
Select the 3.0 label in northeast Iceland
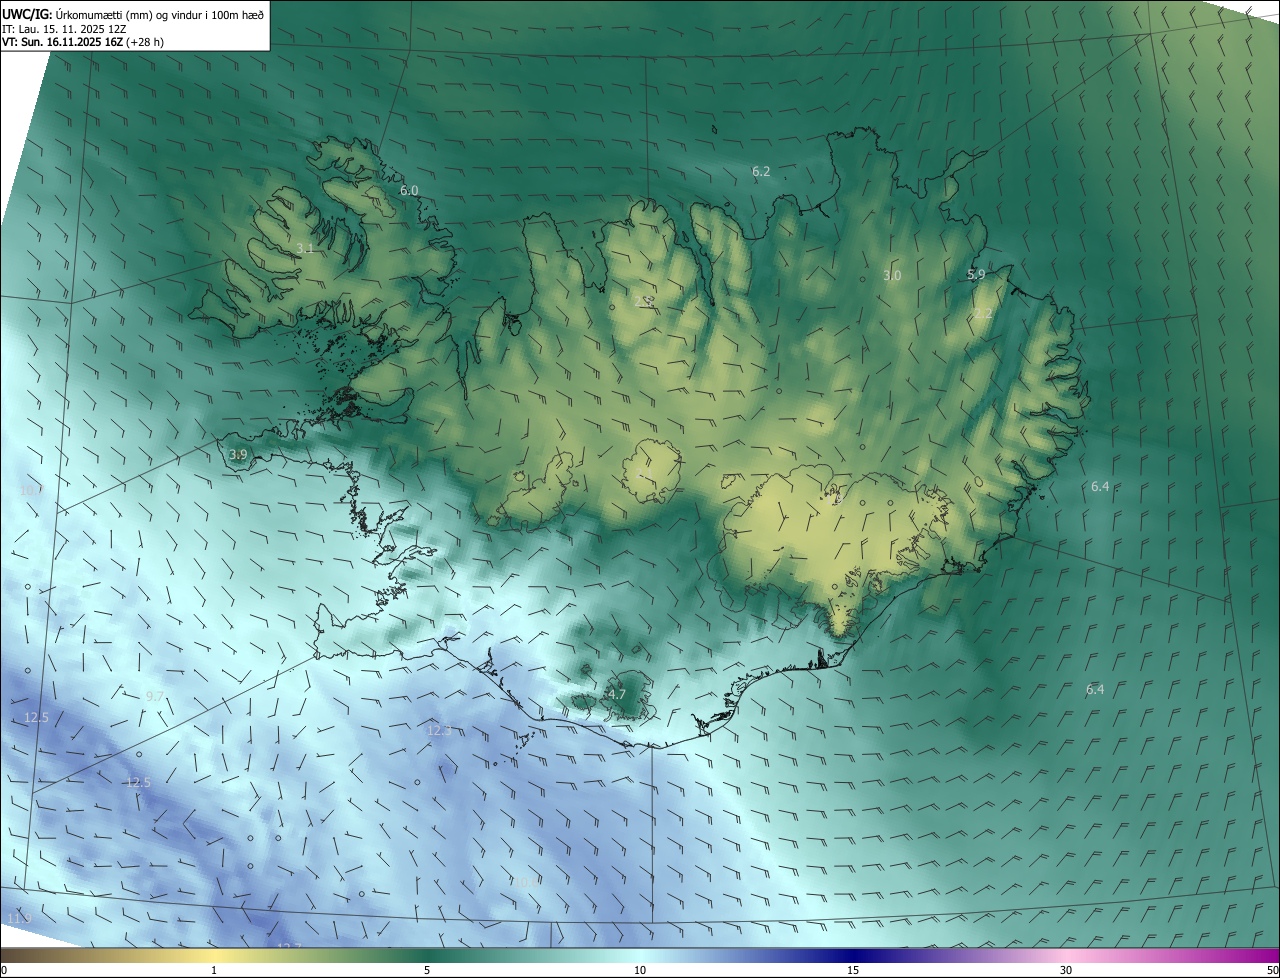click(x=892, y=275)
